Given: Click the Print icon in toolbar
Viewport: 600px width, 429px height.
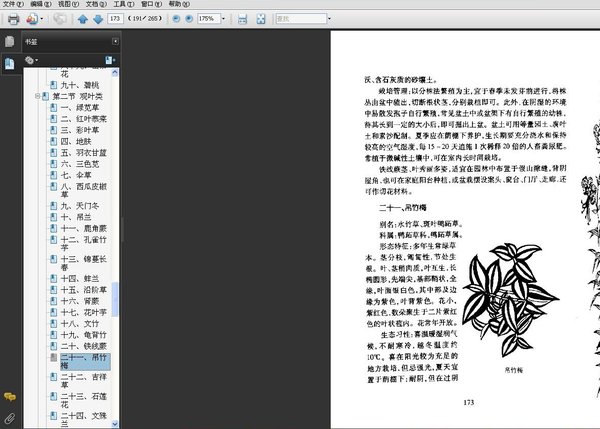Looking at the screenshot, I should tap(13, 19).
